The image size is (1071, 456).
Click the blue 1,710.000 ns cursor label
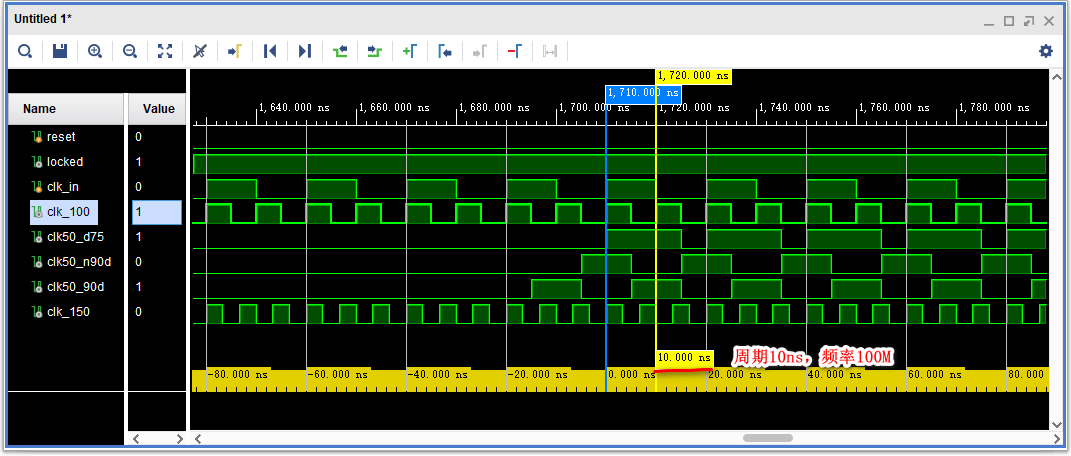click(643, 93)
